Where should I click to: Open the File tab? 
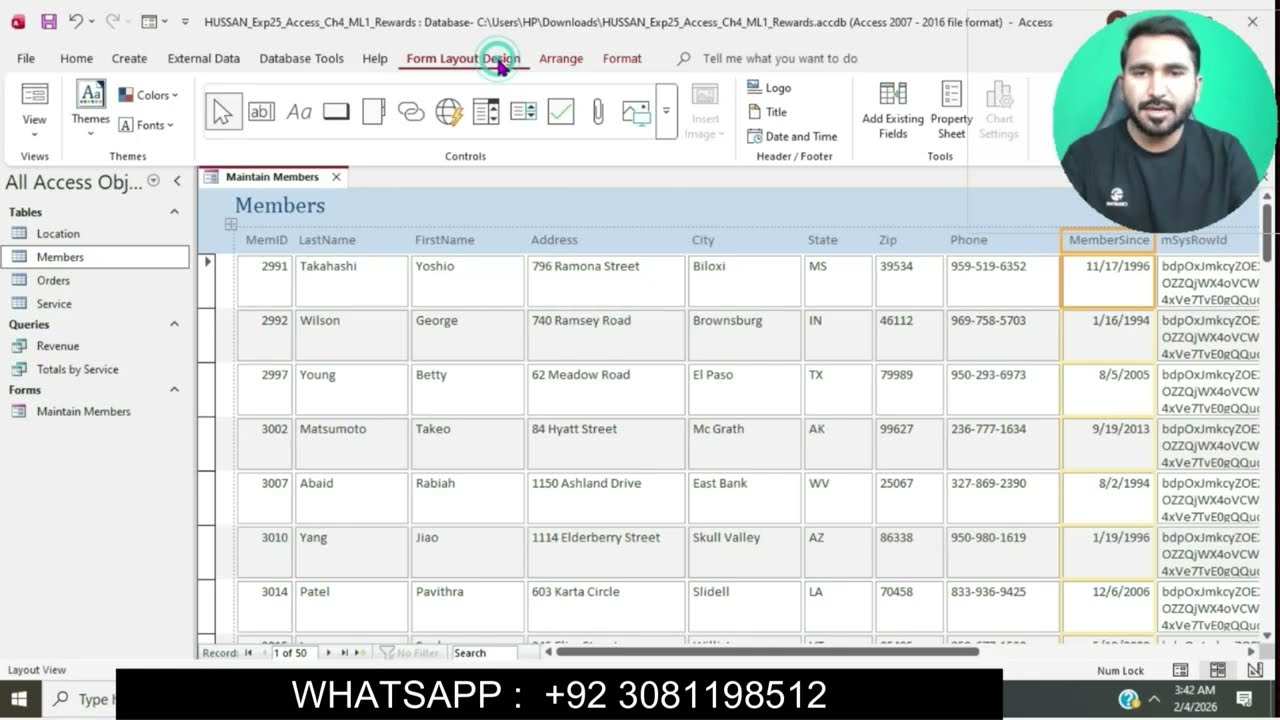26,58
